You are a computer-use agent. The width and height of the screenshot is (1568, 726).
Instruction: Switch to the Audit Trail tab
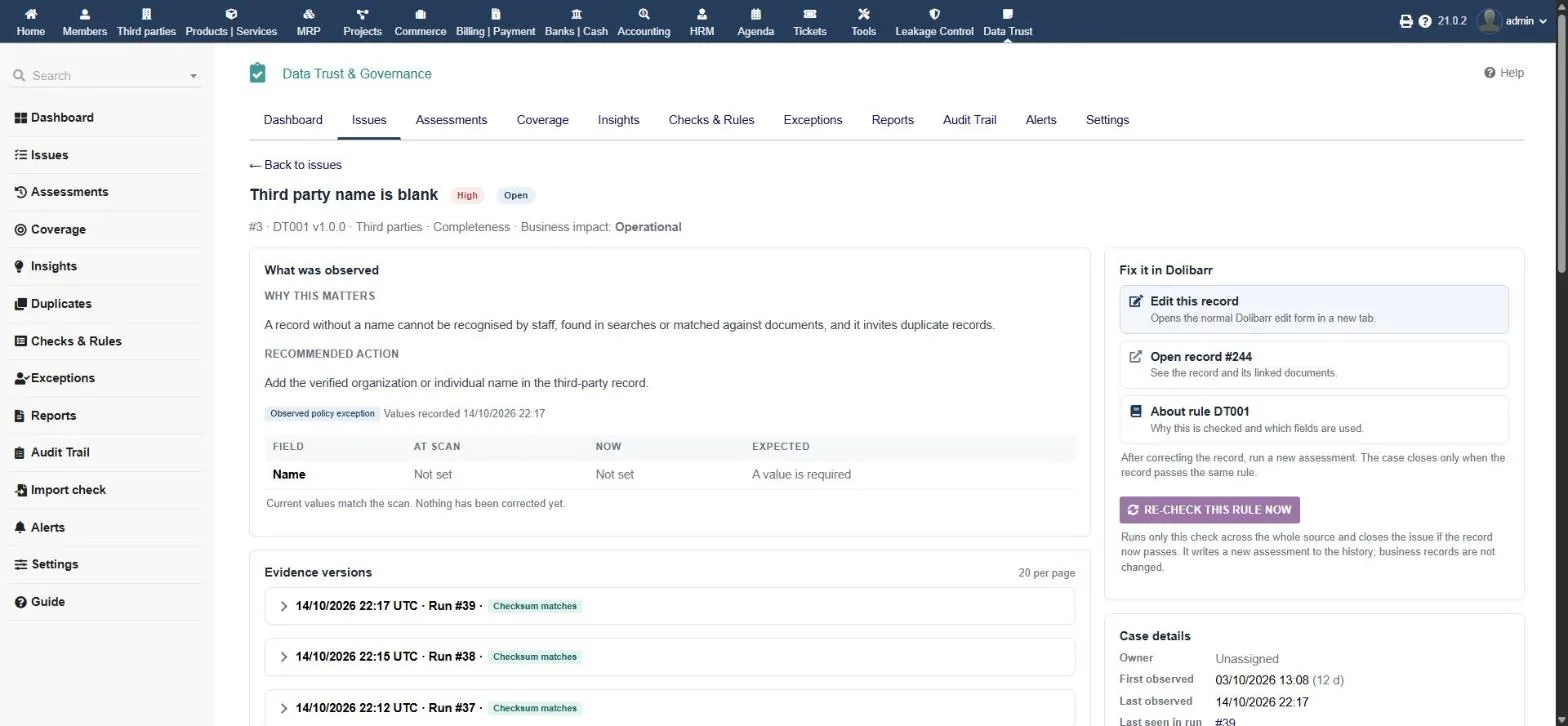pyautogui.click(x=969, y=120)
